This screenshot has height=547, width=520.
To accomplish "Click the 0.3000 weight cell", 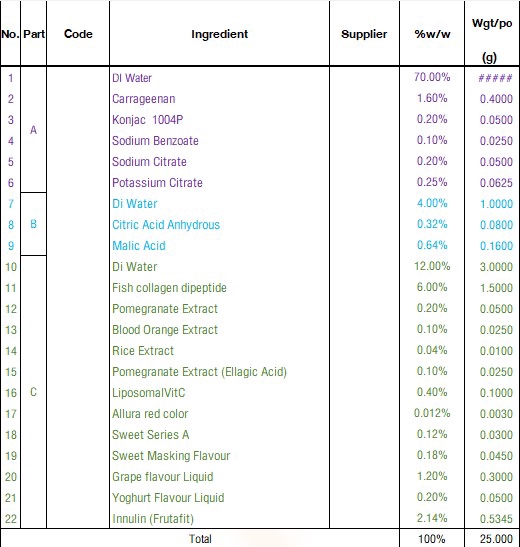I will (492, 477).
